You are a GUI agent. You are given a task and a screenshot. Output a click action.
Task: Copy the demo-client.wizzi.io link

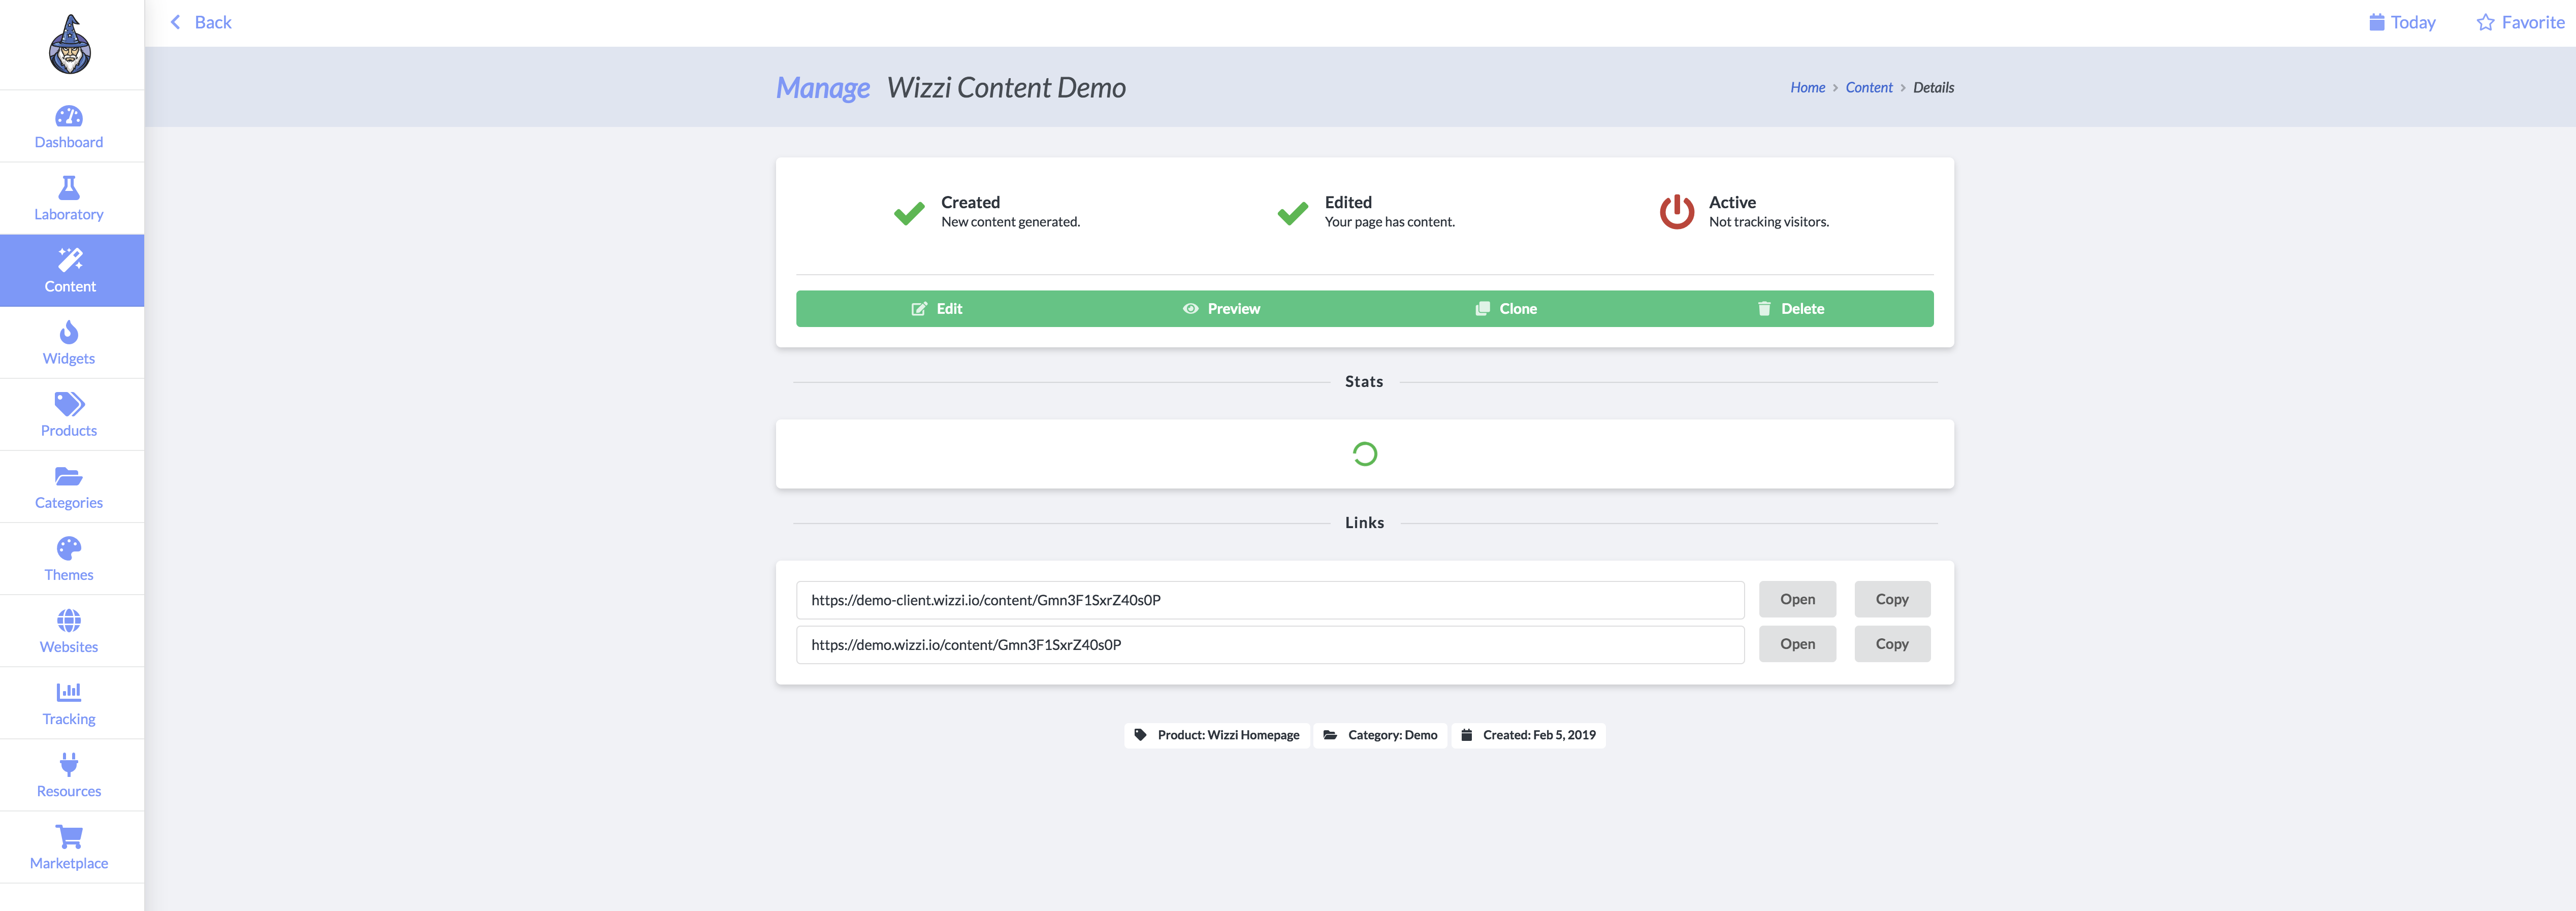click(x=1892, y=600)
